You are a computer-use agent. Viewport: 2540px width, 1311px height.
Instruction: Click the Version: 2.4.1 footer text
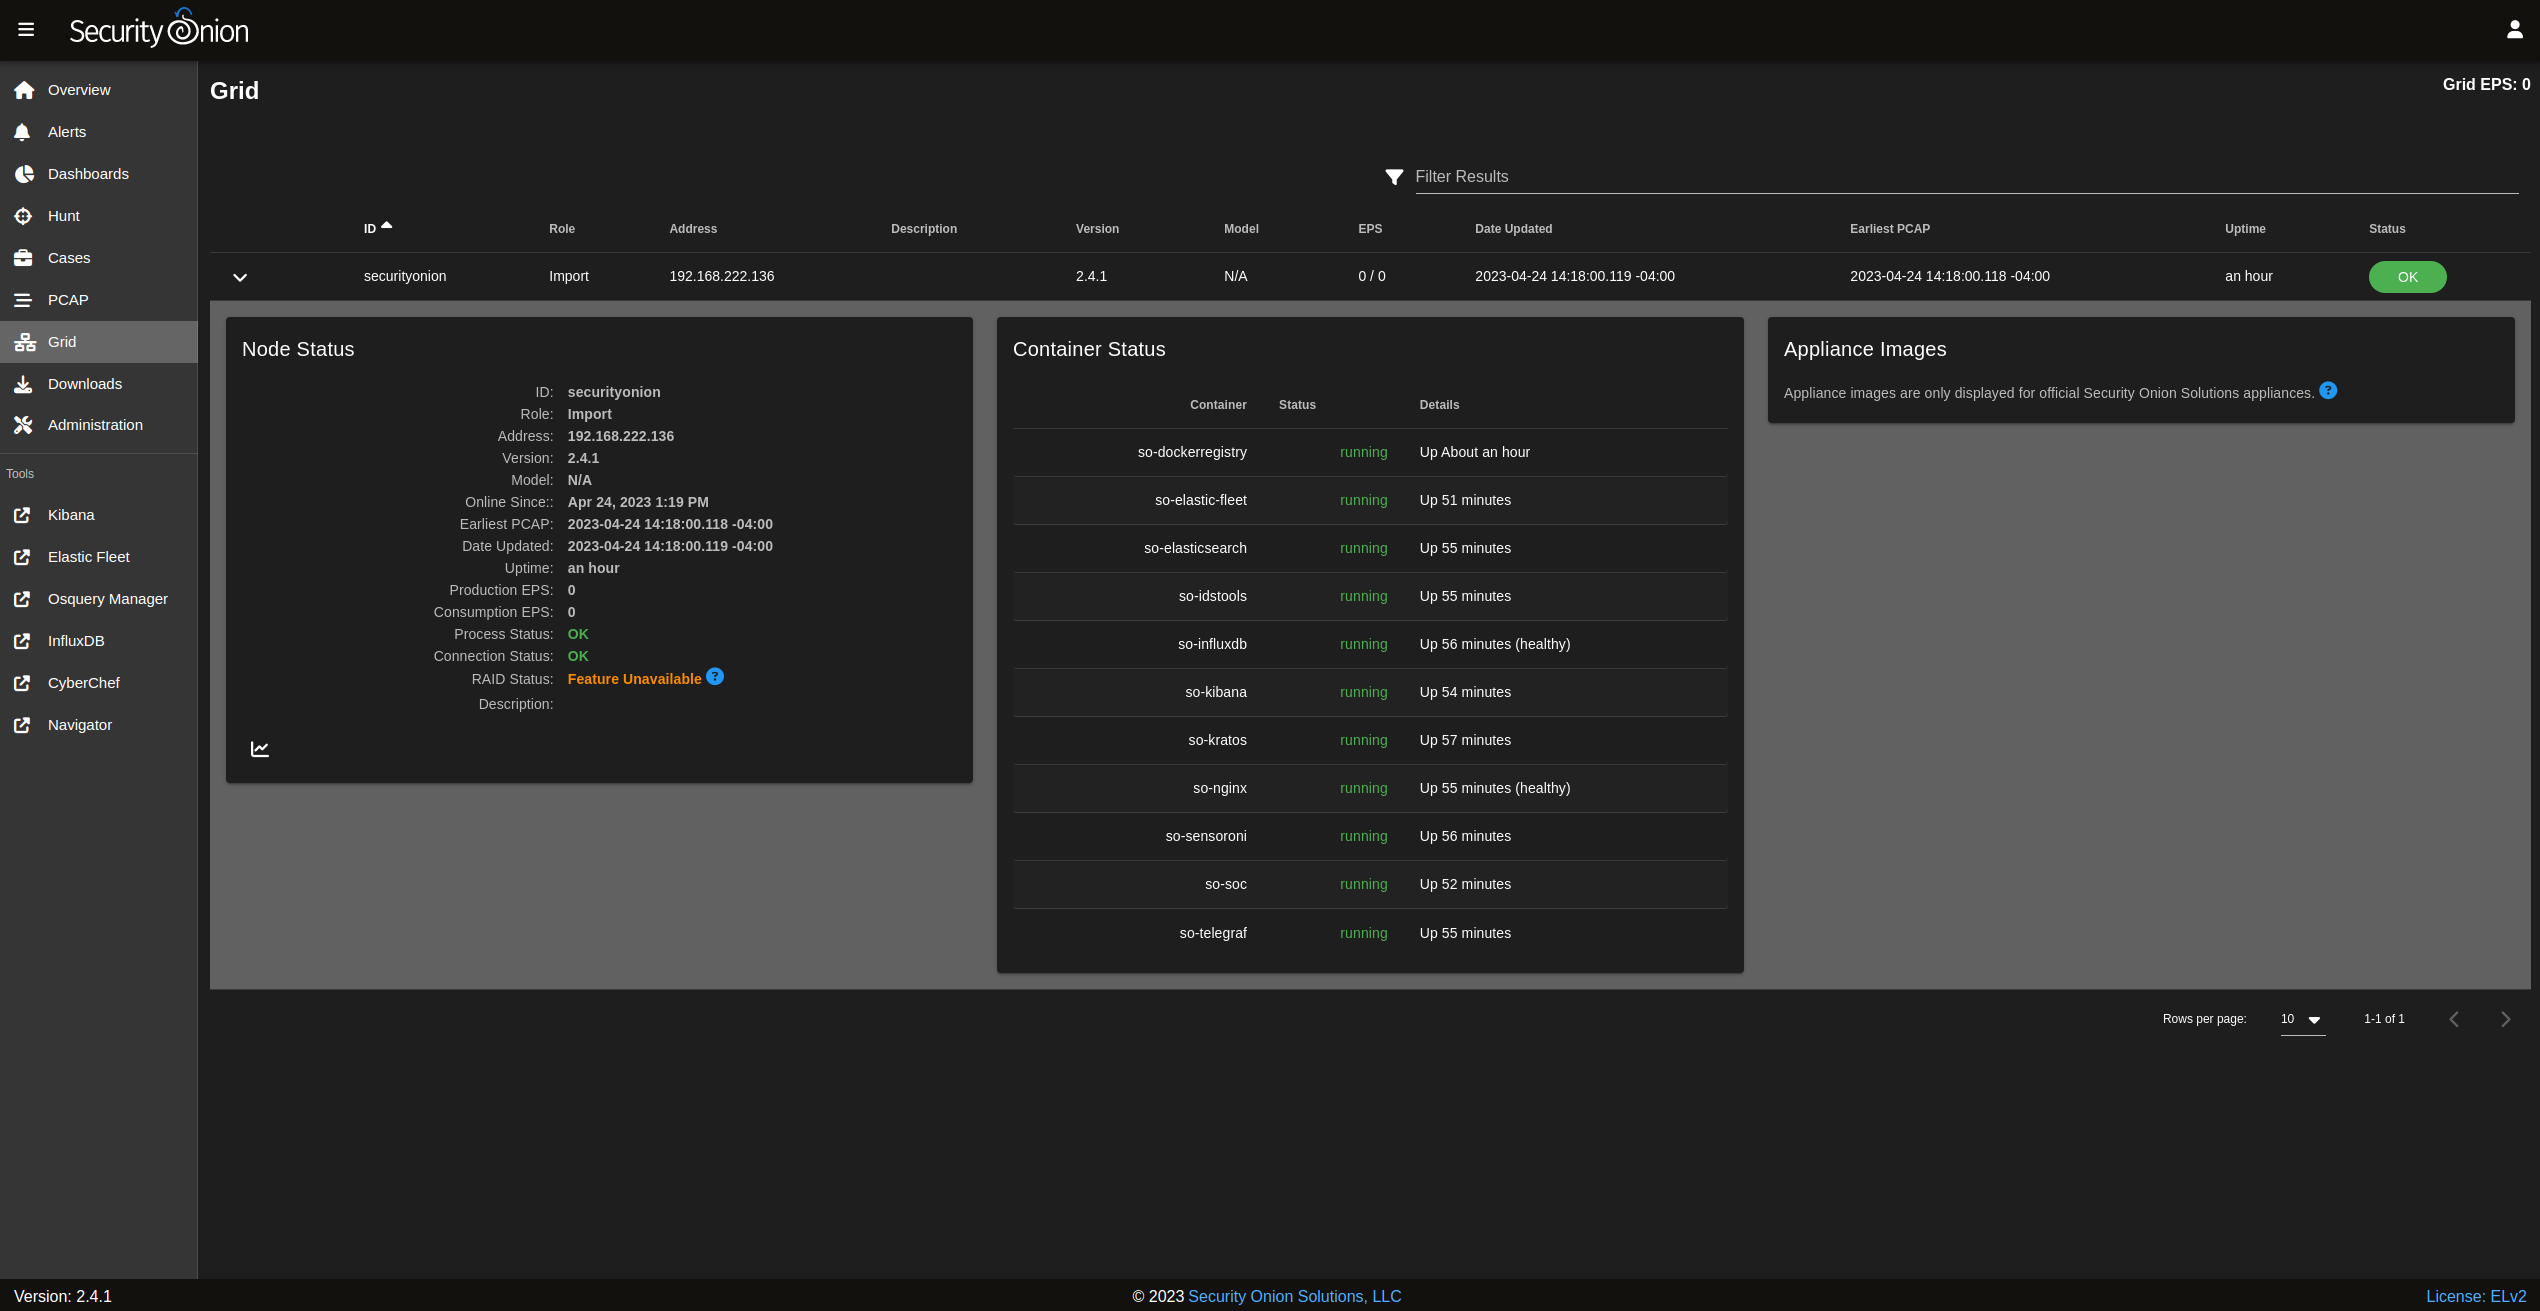63,1296
